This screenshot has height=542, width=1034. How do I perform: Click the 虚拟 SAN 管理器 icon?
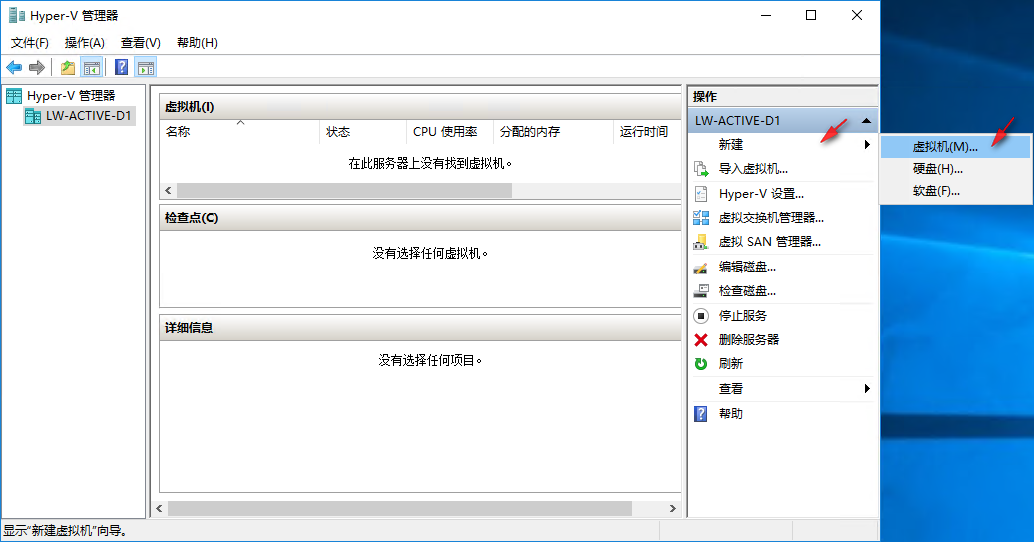(x=701, y=242)
